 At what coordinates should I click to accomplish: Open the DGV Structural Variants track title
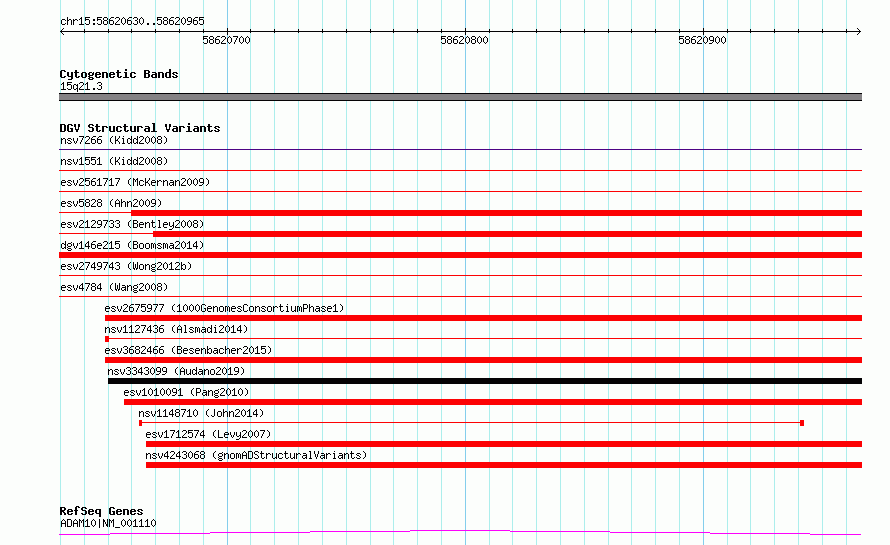140,128
